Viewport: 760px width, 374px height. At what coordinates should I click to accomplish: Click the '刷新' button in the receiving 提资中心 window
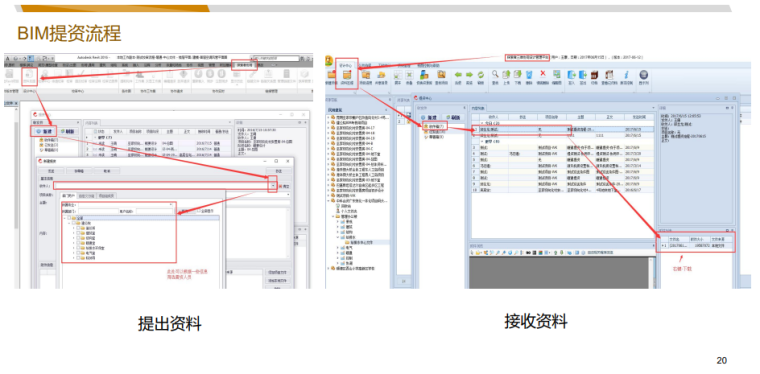click(454, 117)
